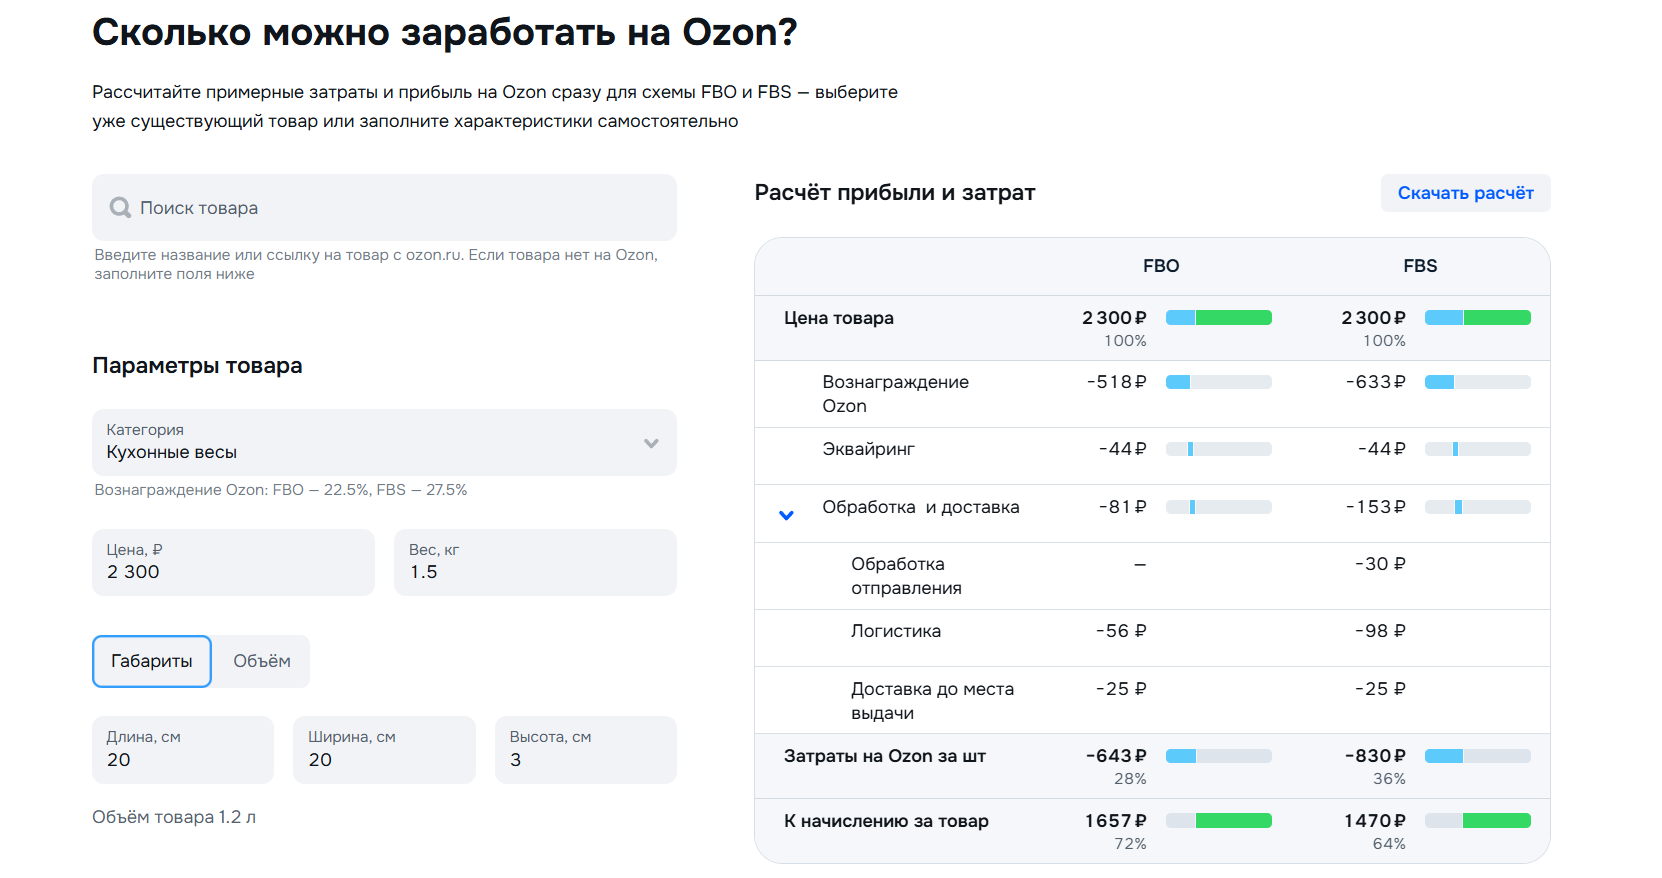The width and height of the screenshot is (1662, 878).
Task: Click the Вознаграждение Ozon row label
Action: 895,394
